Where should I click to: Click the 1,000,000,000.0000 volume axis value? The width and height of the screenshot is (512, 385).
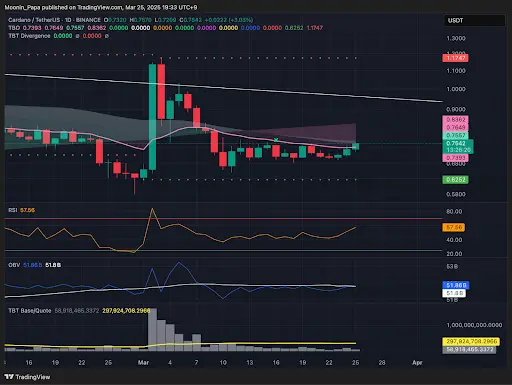(474, 325)
